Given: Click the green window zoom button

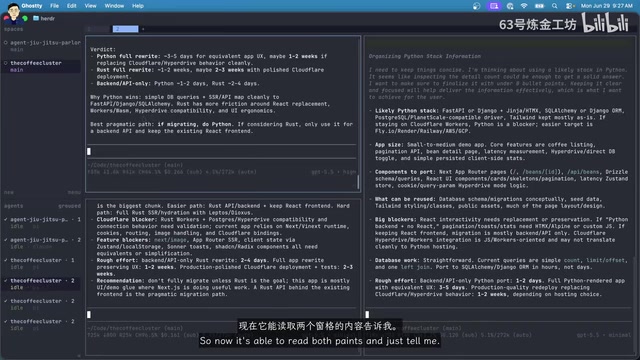Looking at the screenshot, I should 25,18.
